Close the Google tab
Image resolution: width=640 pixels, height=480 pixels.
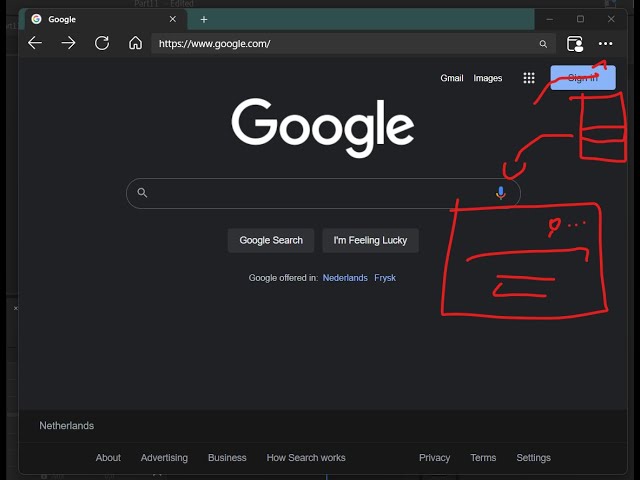(x=173, y=19)
